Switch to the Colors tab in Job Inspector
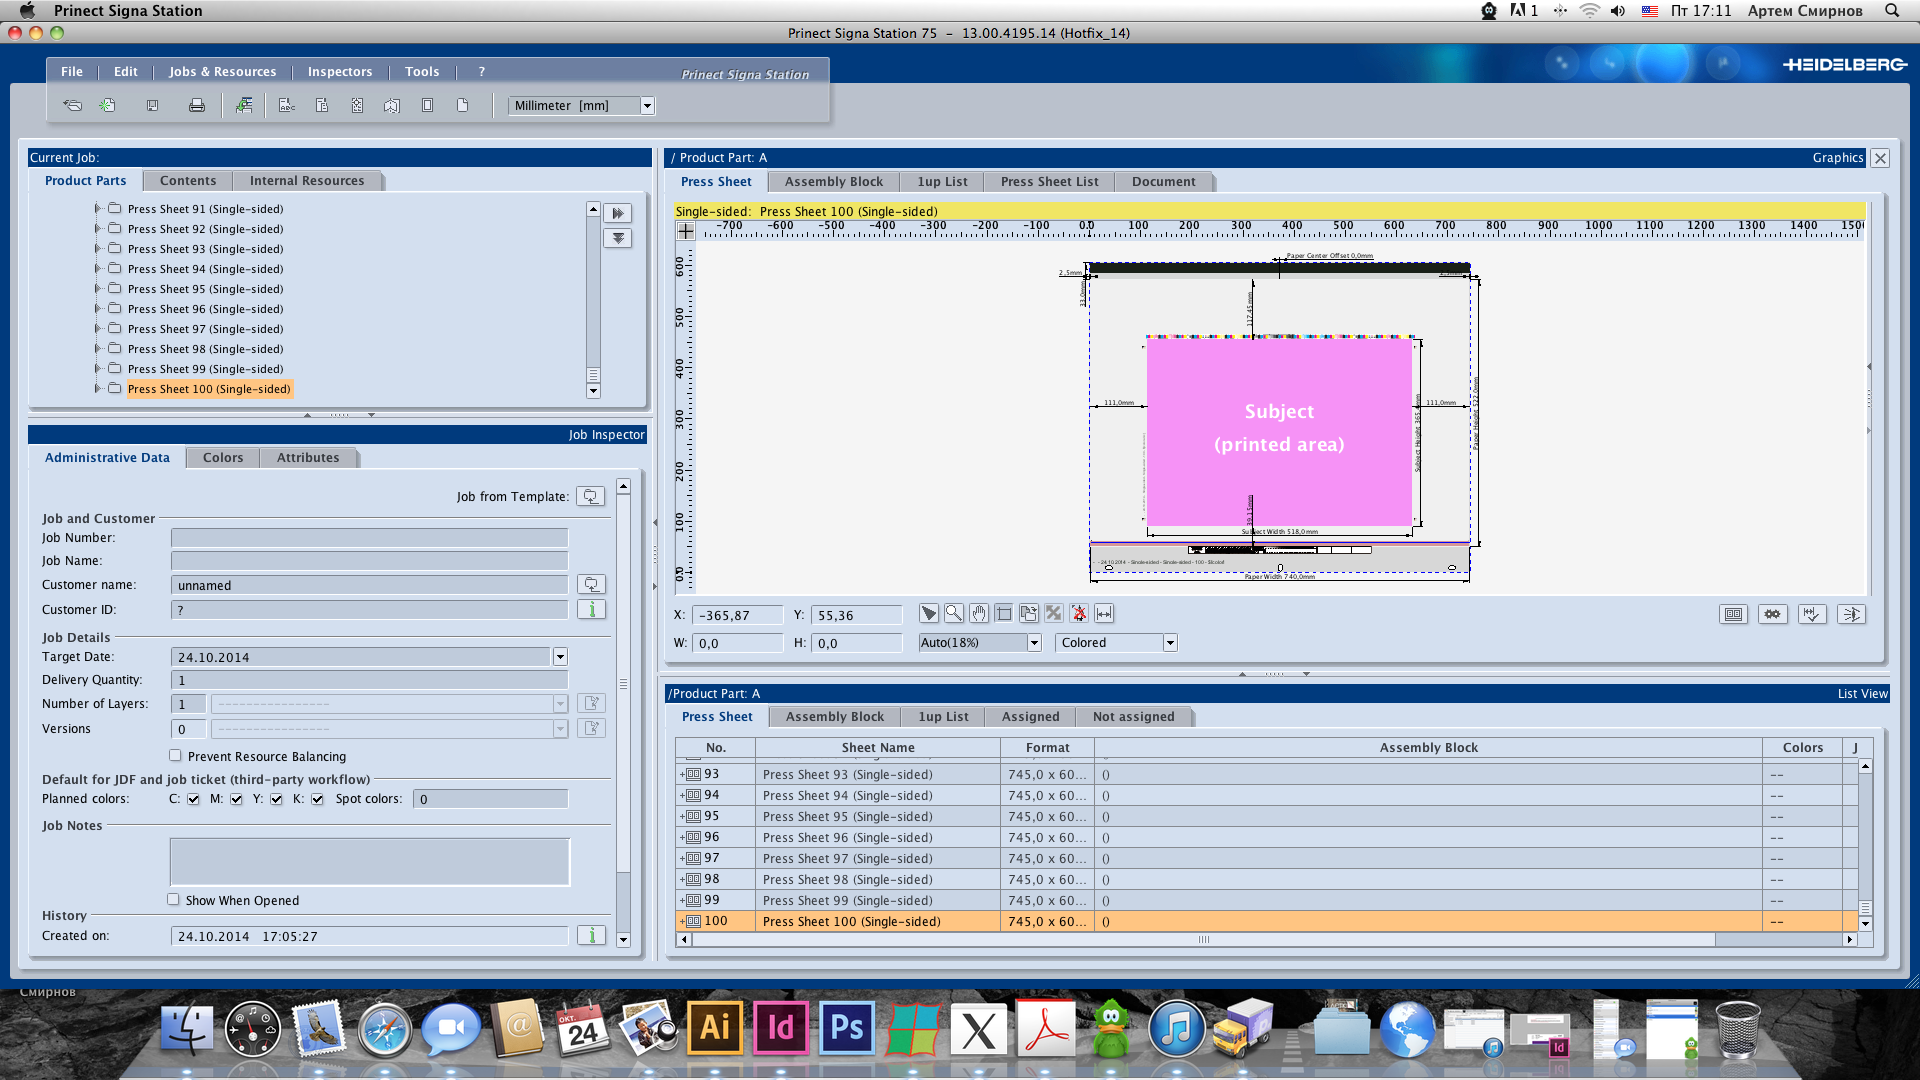 click(x=223, y=457)
